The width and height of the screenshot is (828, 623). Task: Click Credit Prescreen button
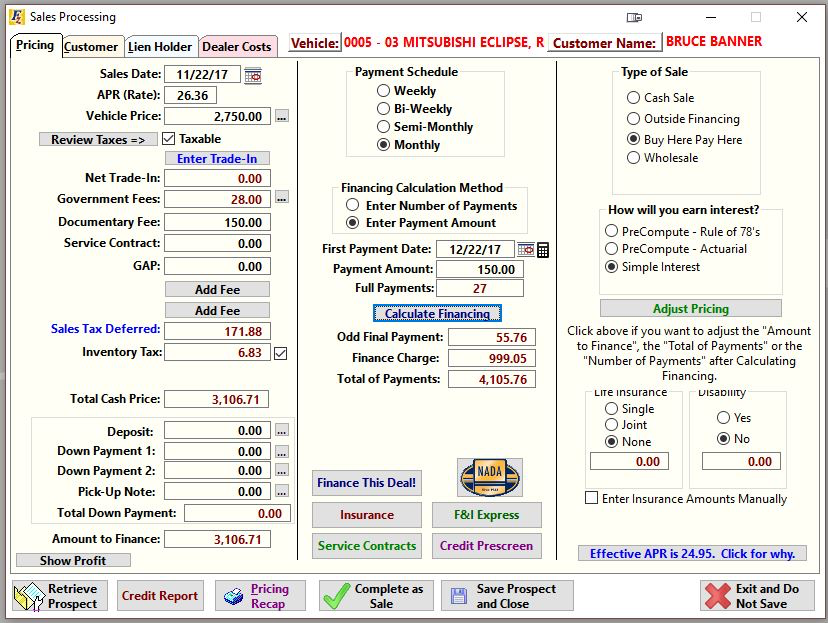(487, 546)
